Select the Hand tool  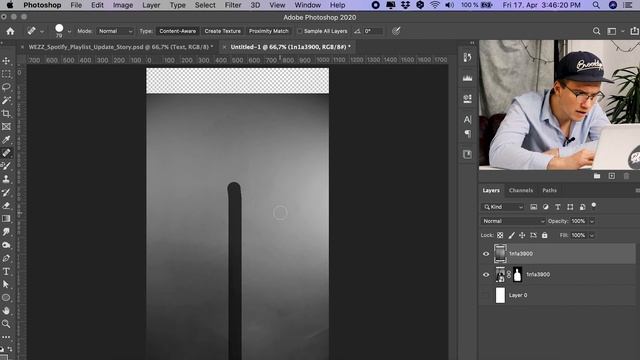6,311
